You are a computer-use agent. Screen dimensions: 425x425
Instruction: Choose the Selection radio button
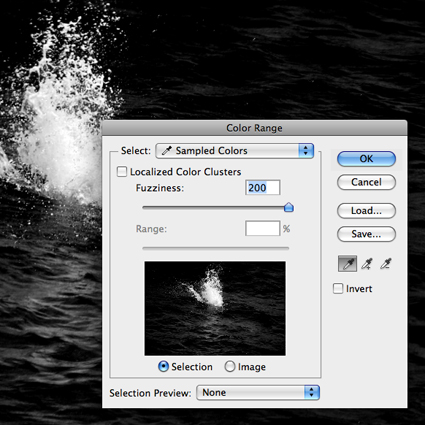click(x=163, y=367)
